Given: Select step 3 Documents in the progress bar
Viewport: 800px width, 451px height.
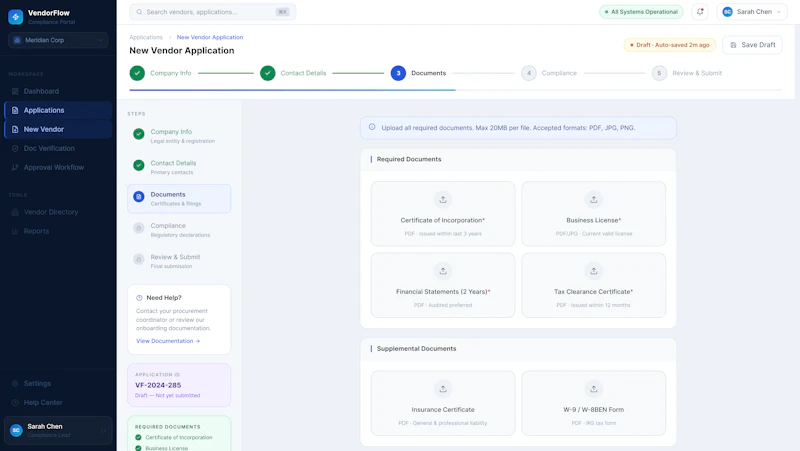Looking at the screenshot, I should (x=418, y=73).
